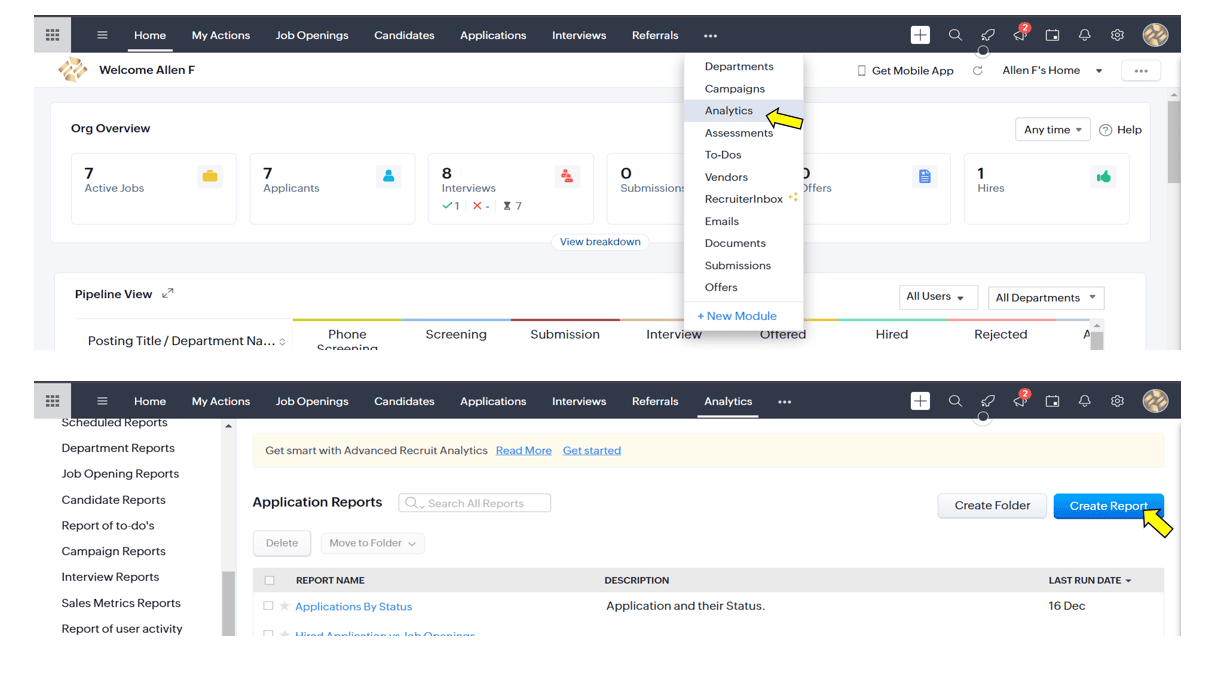Choose Campaigns from the modules dropdown menu
The image size is (1210, 677).
click(x=735, y=89)
